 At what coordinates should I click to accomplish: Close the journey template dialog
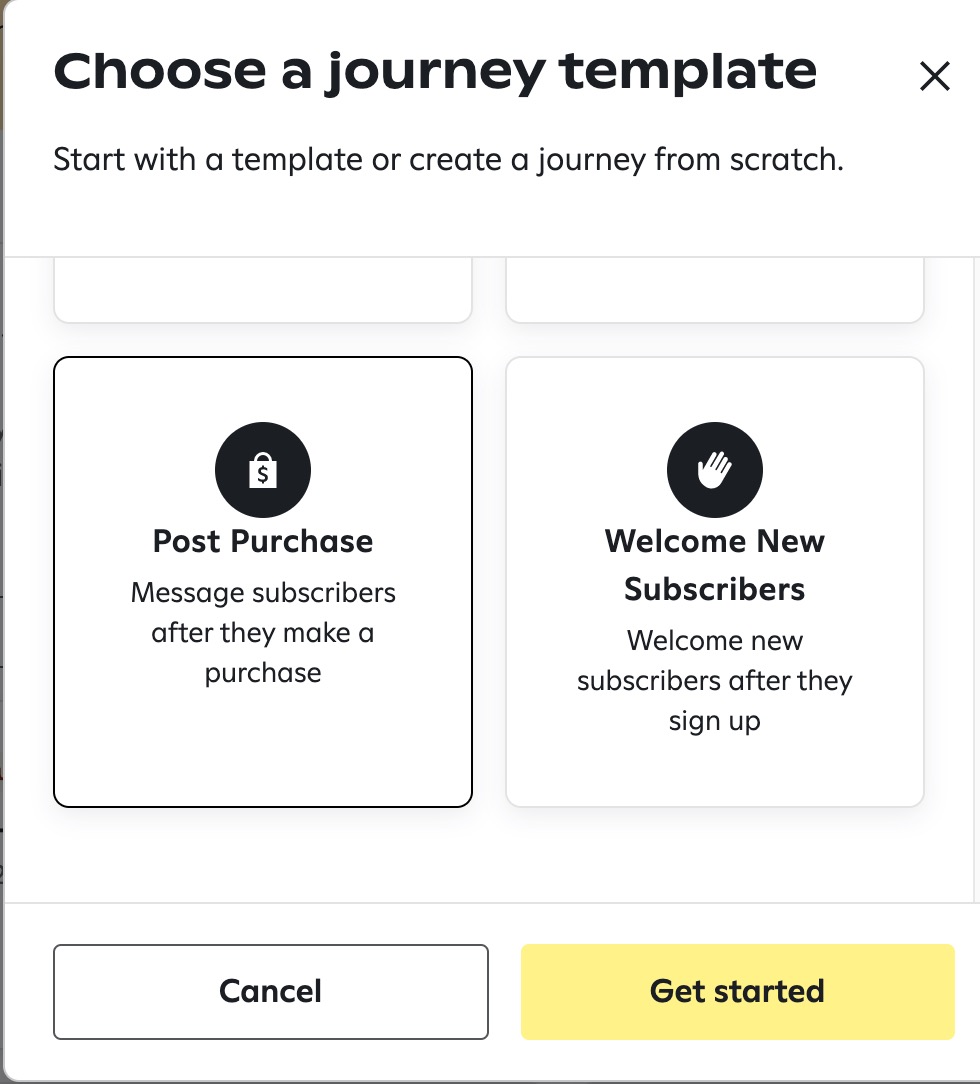tap(934, 76)
